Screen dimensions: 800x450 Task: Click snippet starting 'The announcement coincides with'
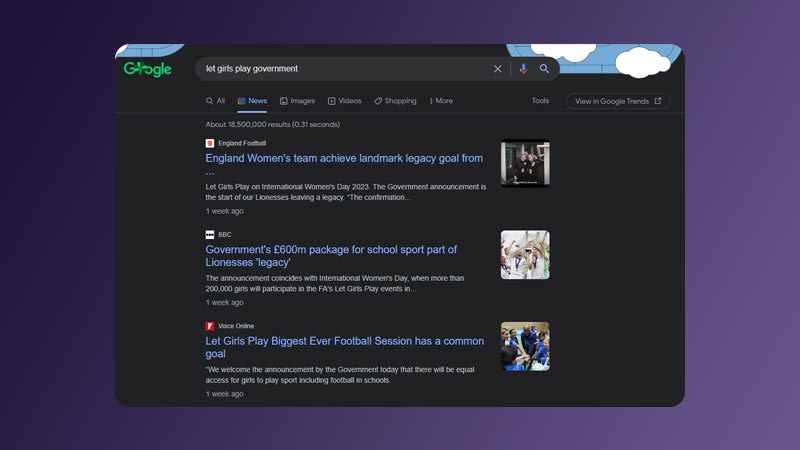pos(335,283)
